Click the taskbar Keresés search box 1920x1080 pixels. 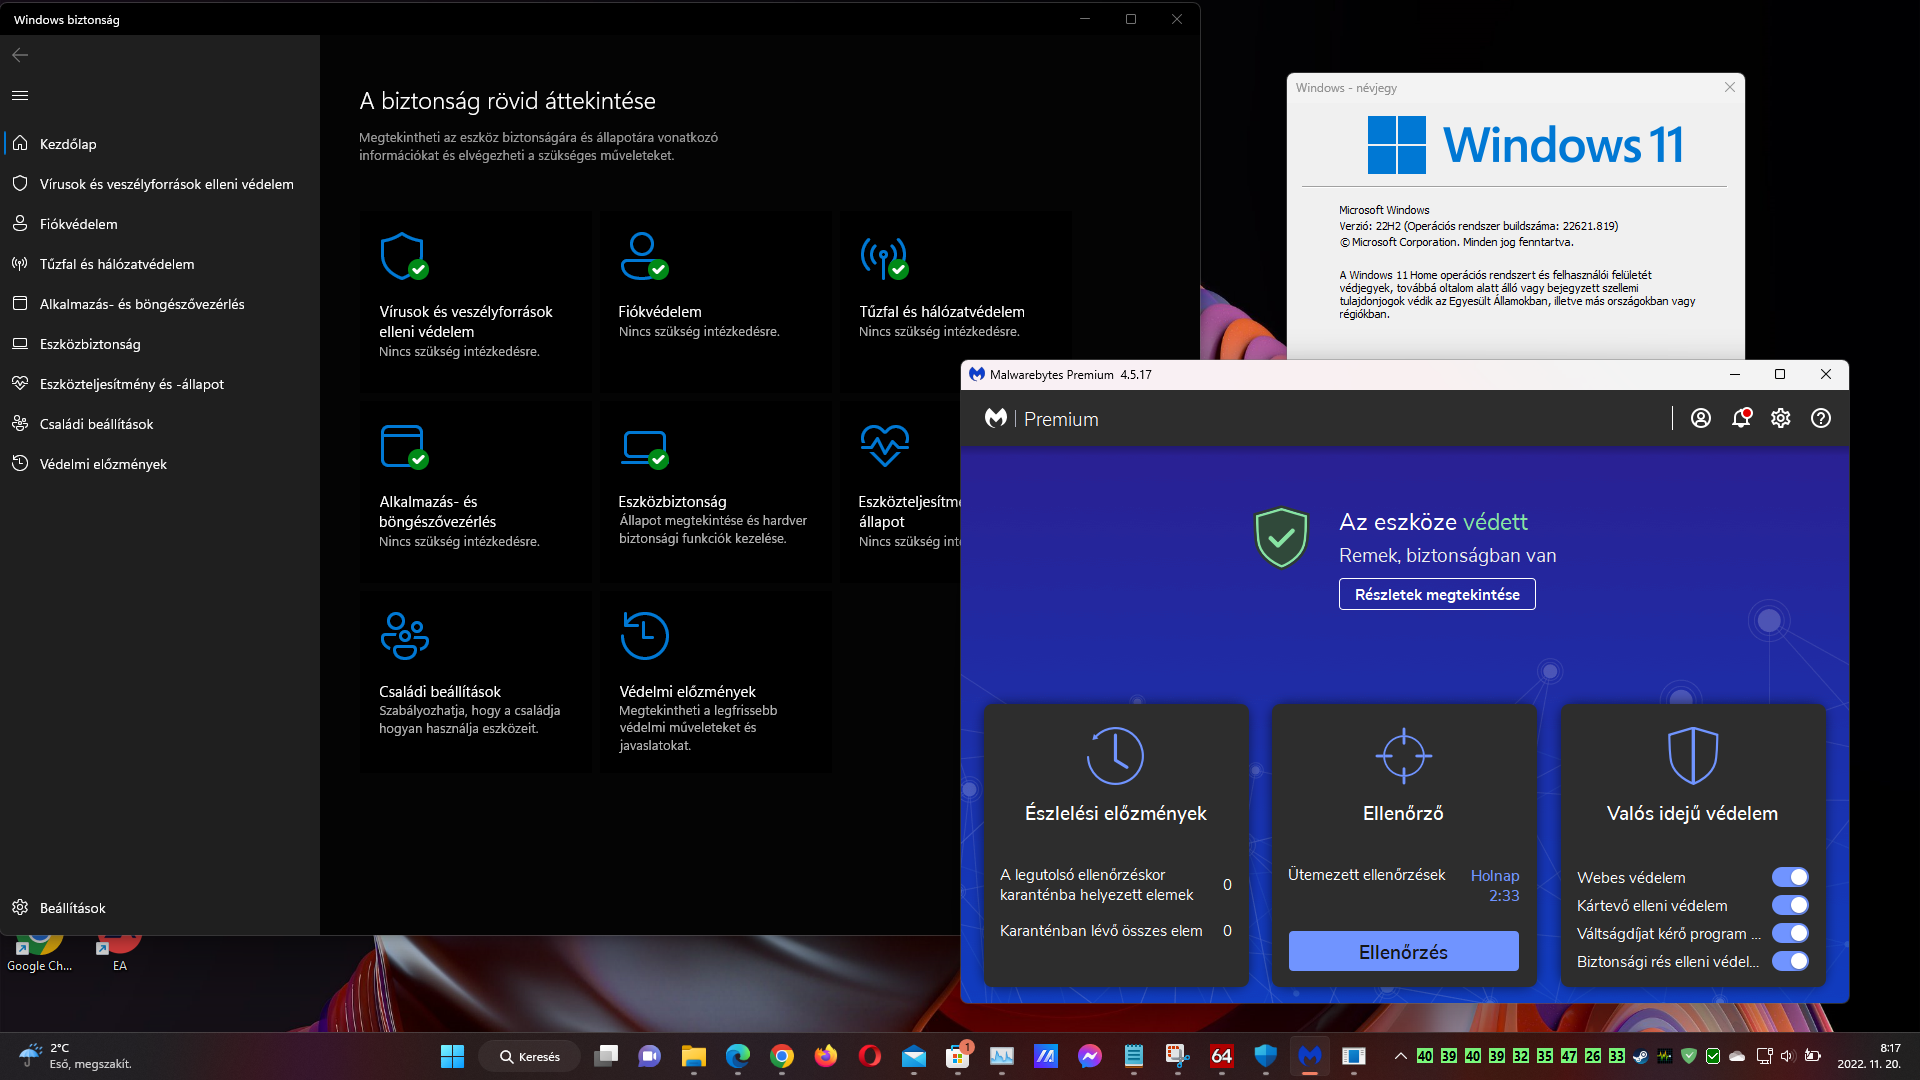tap(531, 1056)
